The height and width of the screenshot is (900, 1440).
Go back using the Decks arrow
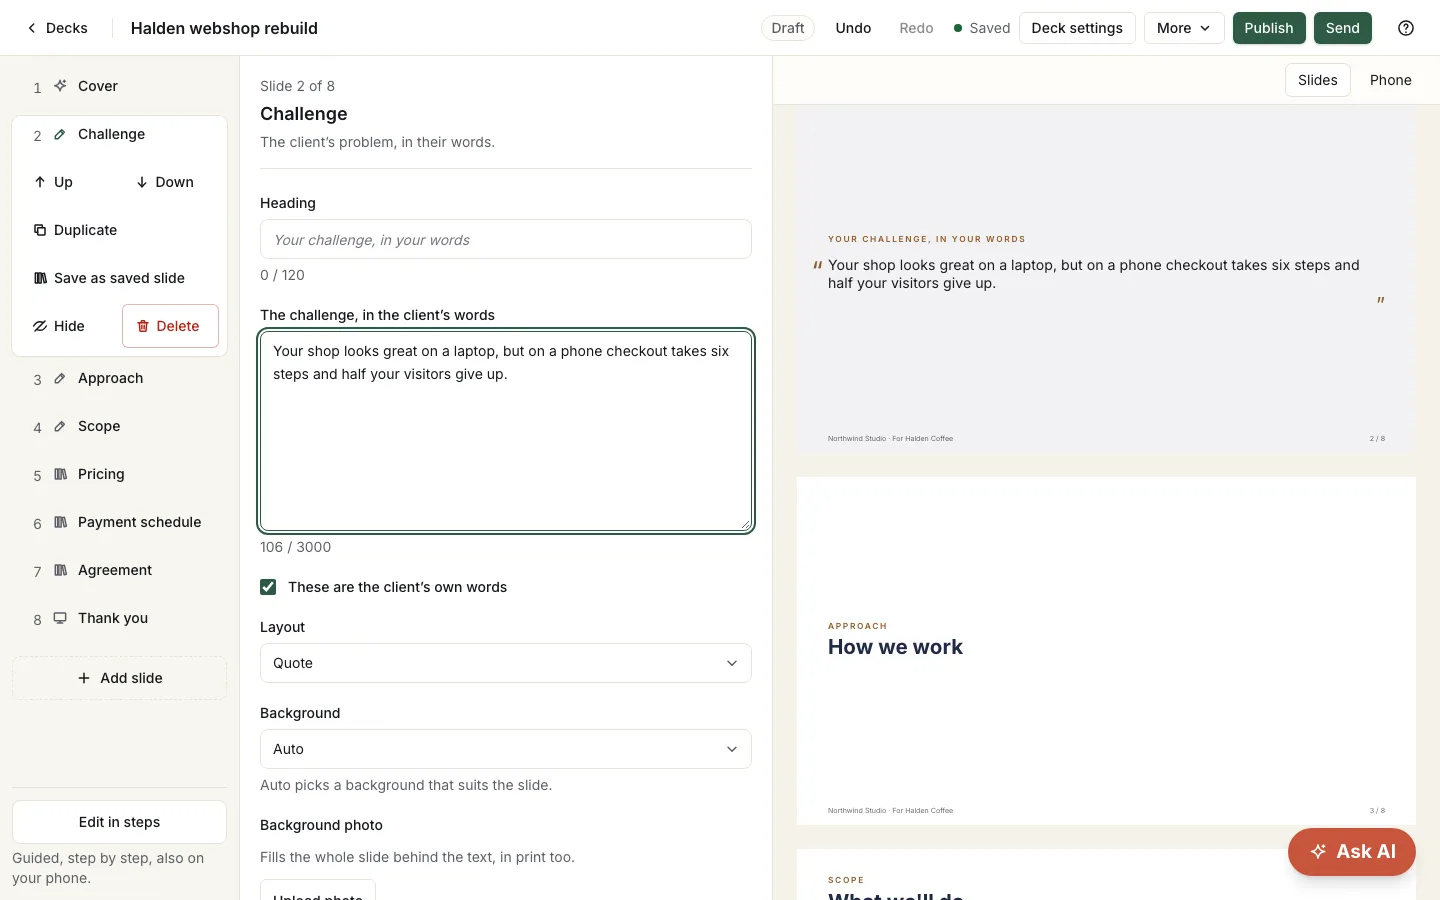pos(57,28)
